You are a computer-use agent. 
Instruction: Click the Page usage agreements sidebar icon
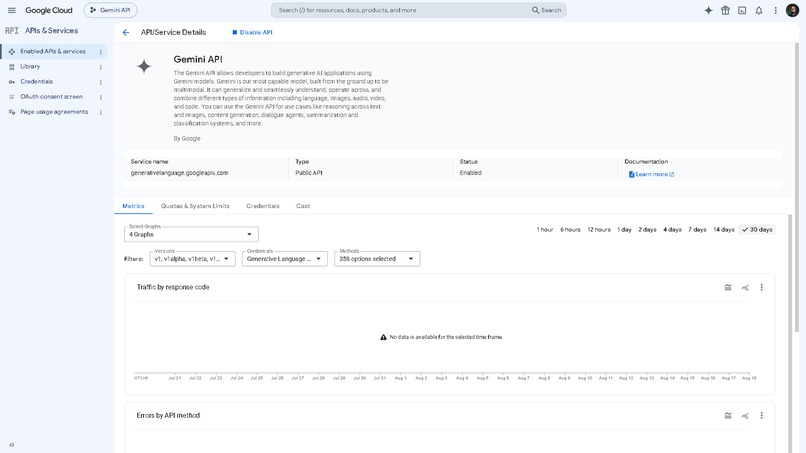(x=12, y=112)
